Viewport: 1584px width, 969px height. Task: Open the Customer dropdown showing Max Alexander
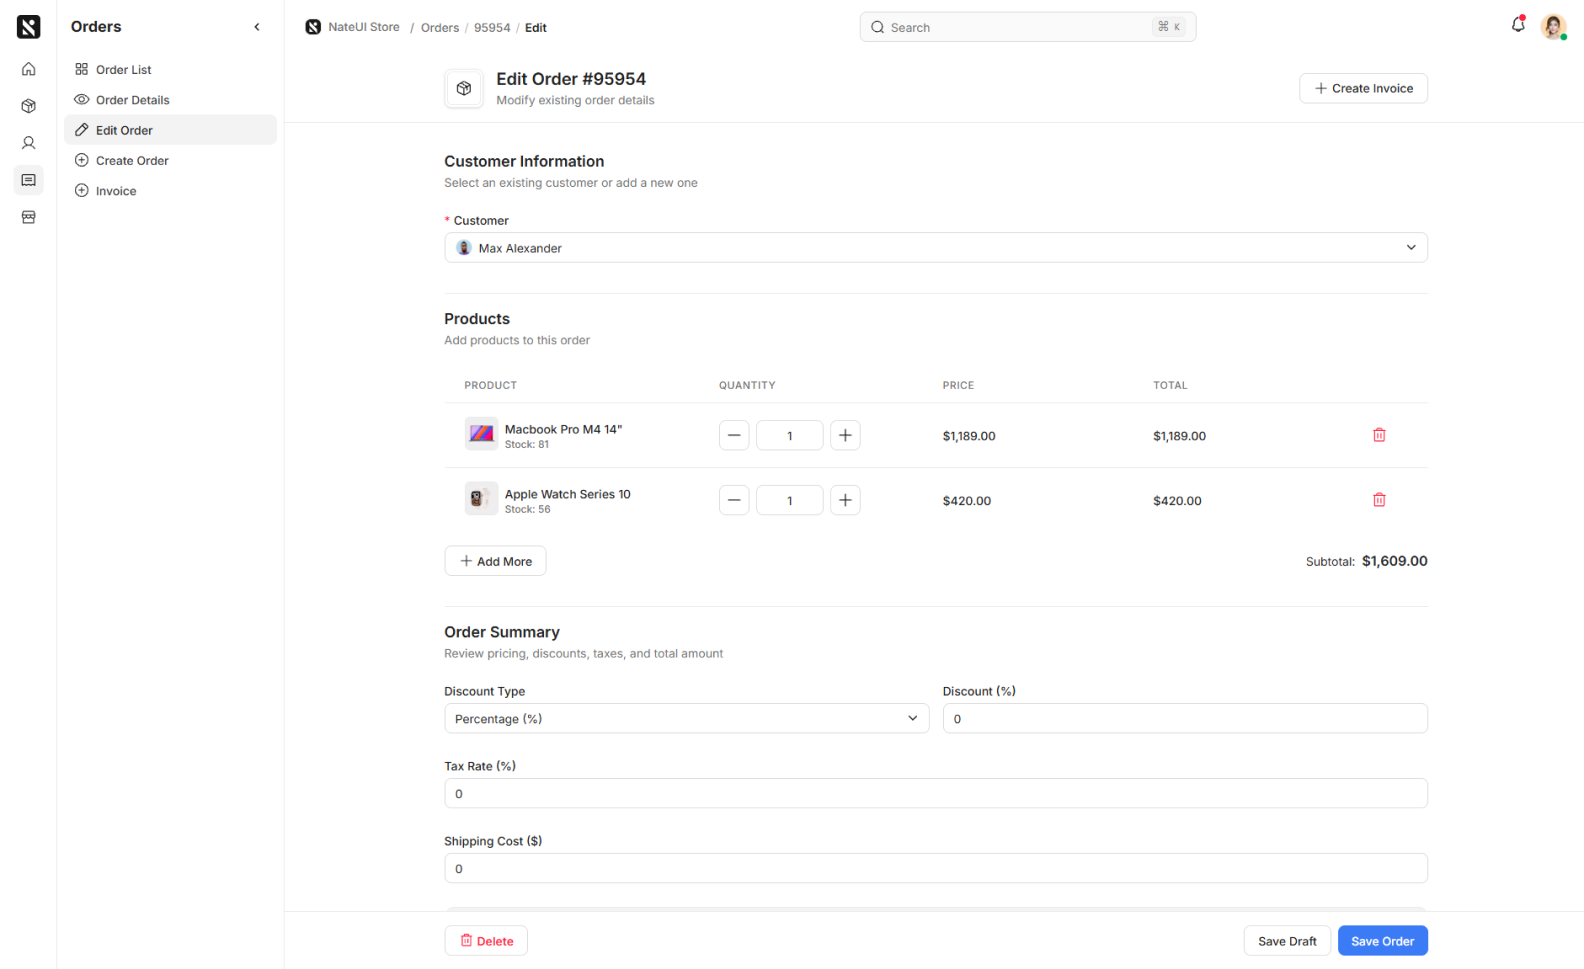click(936, 248)
